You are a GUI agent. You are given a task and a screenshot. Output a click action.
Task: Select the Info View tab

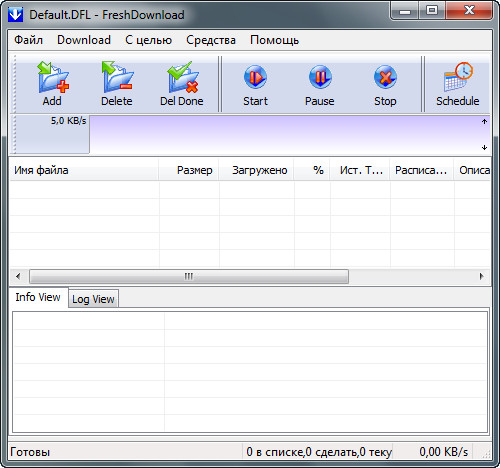pyautogui.click(x=38, y=297)
